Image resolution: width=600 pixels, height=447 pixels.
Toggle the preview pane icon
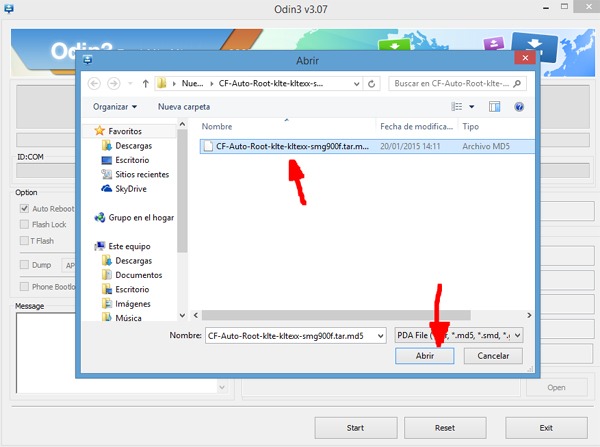click(494, 106)
